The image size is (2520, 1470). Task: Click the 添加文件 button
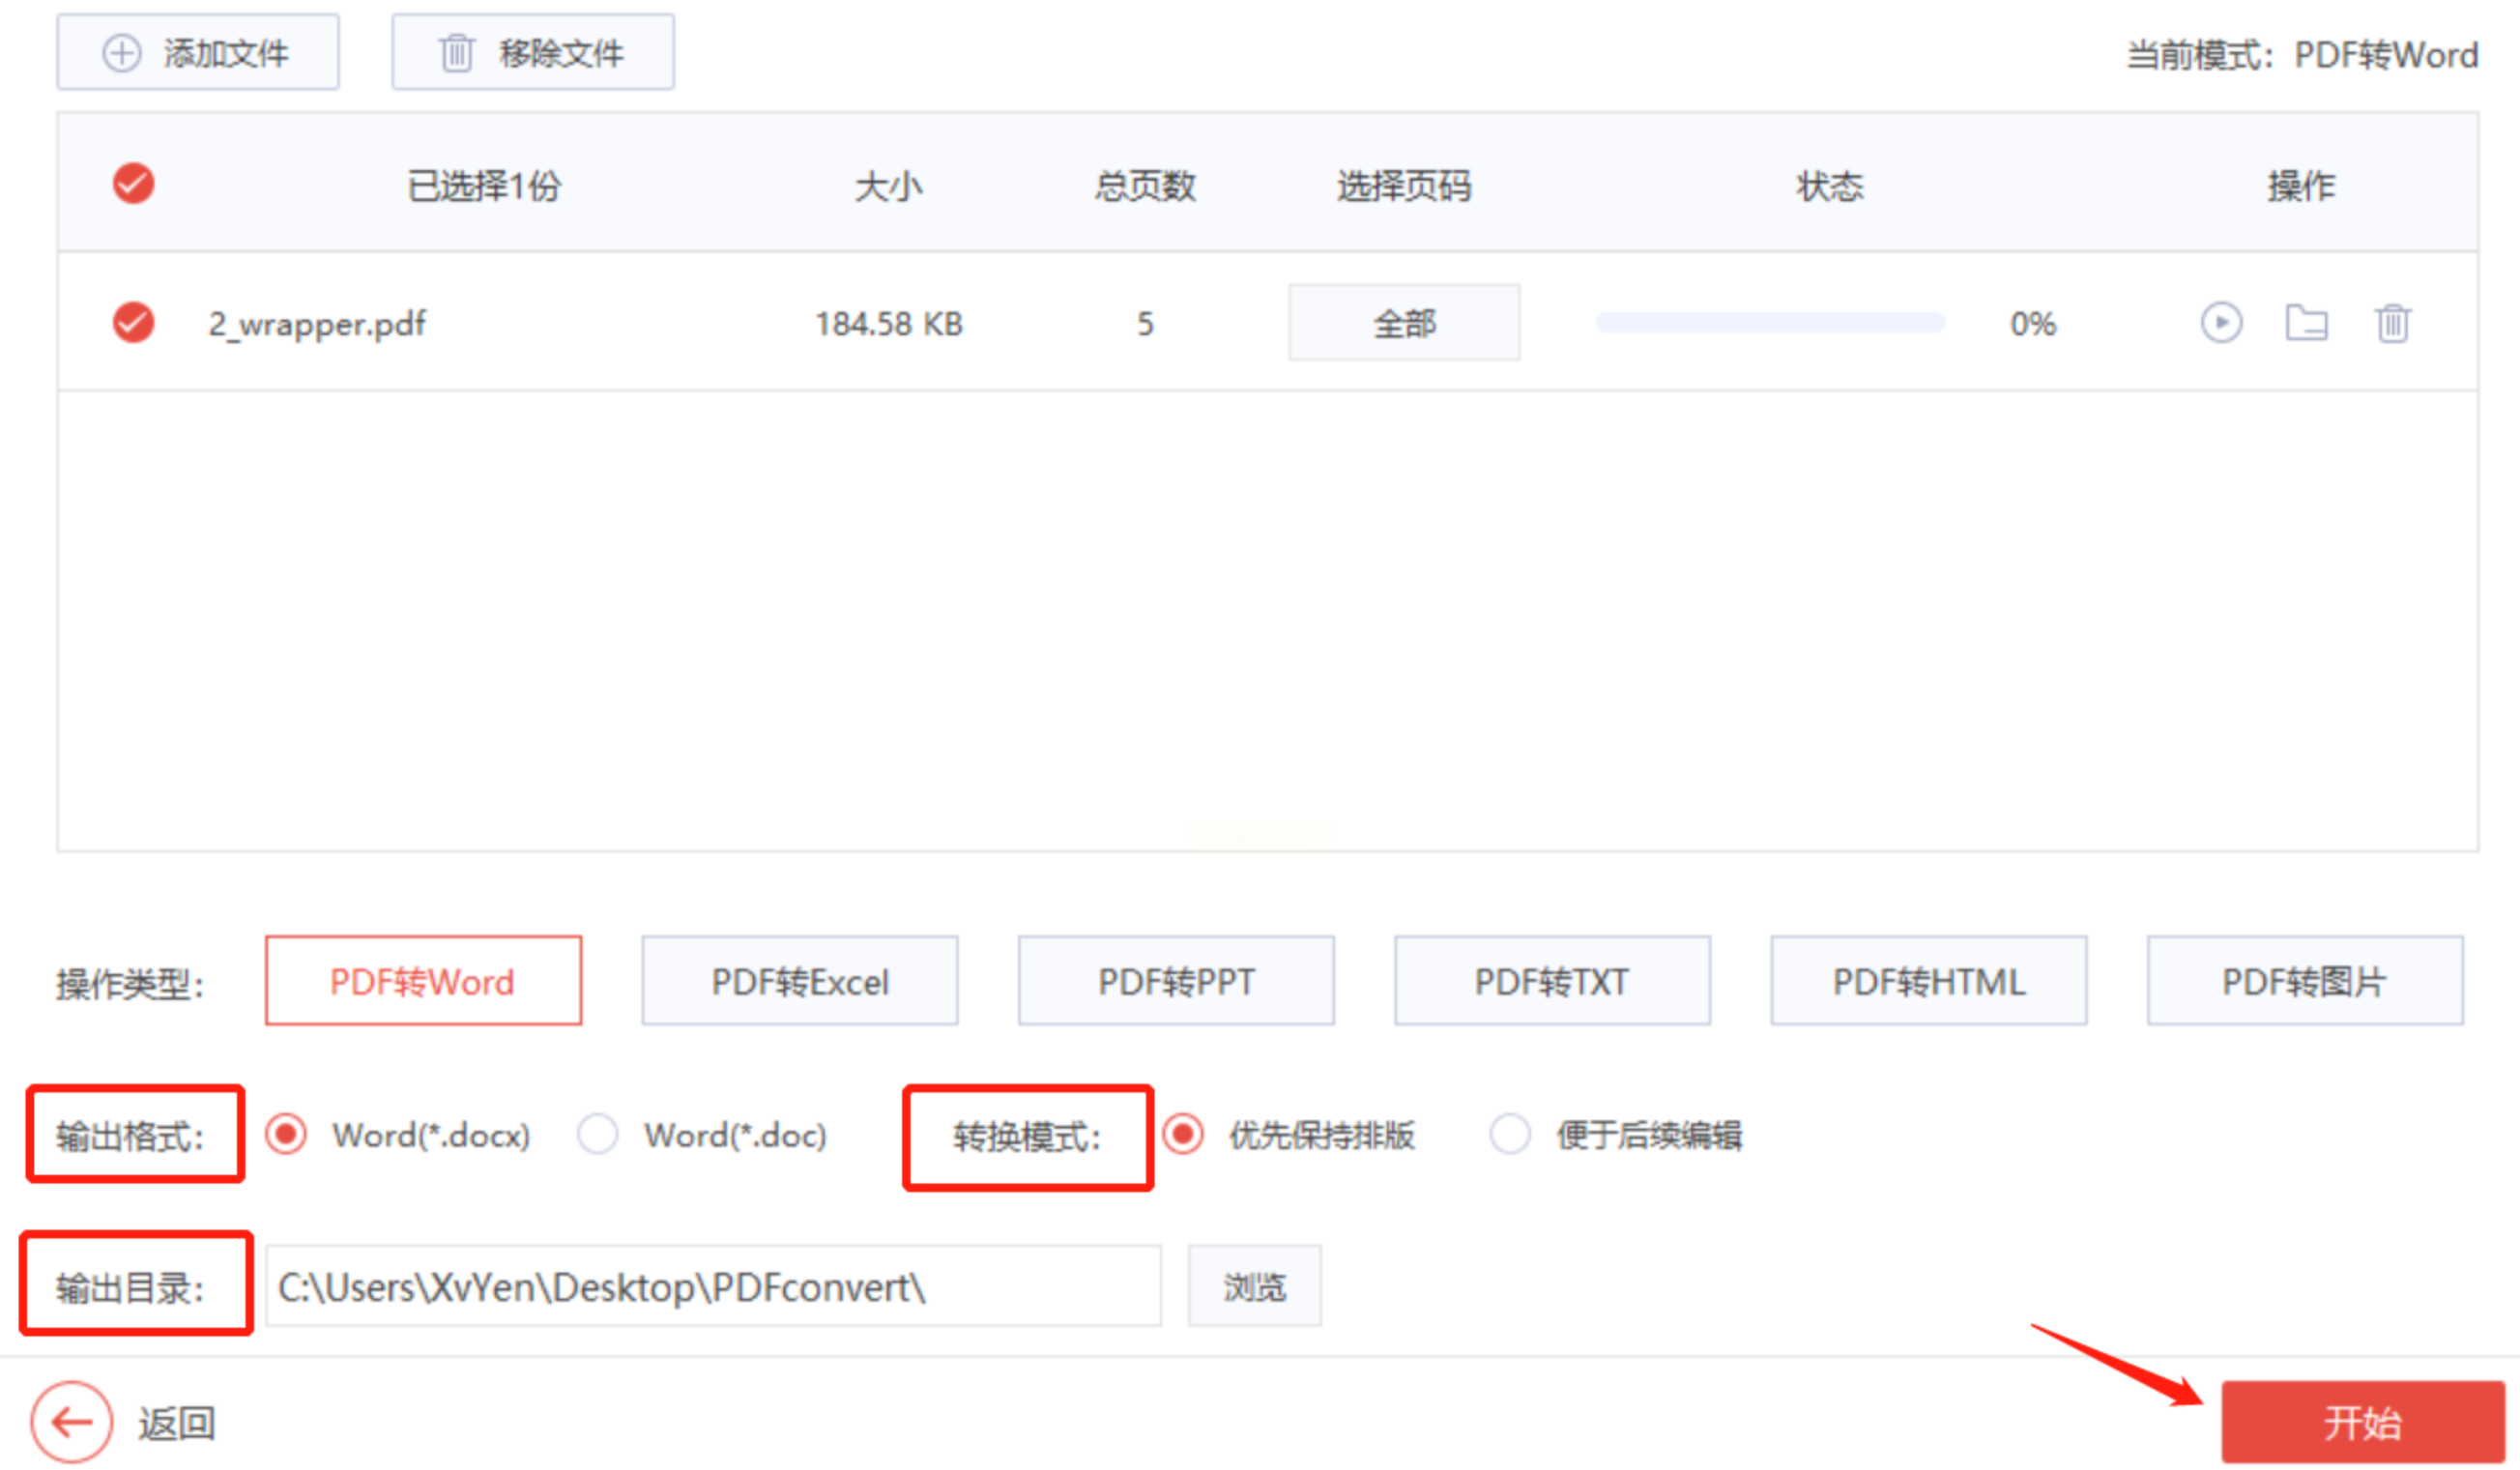click(198, 52)
